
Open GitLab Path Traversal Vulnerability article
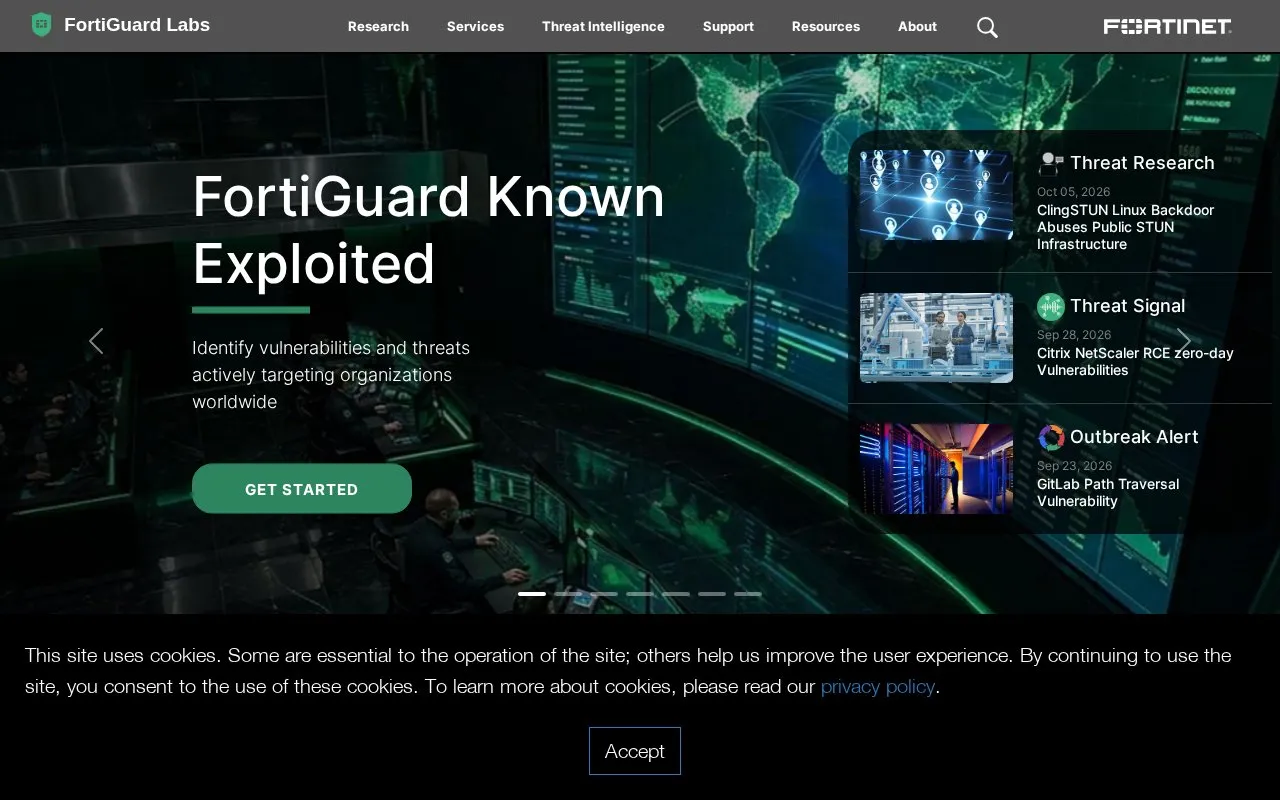1108,492
